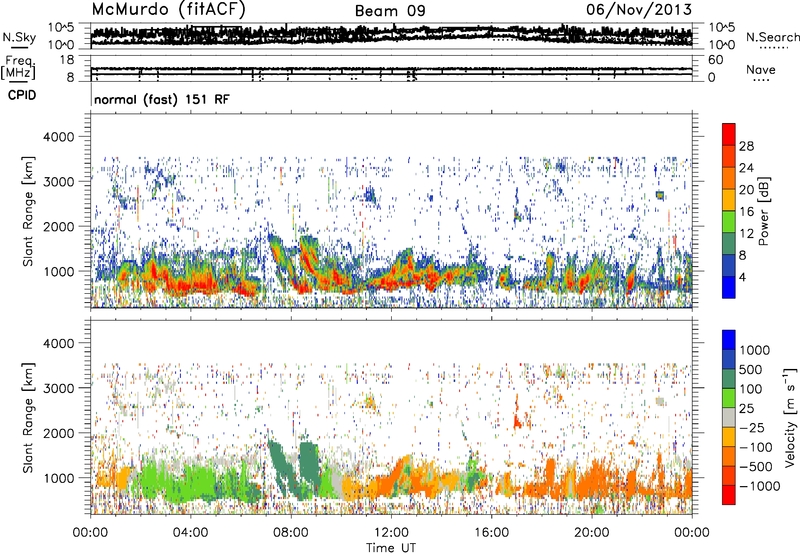Click the Beam 09 label
The image size is (800, 554).
(x=390, y=11)
